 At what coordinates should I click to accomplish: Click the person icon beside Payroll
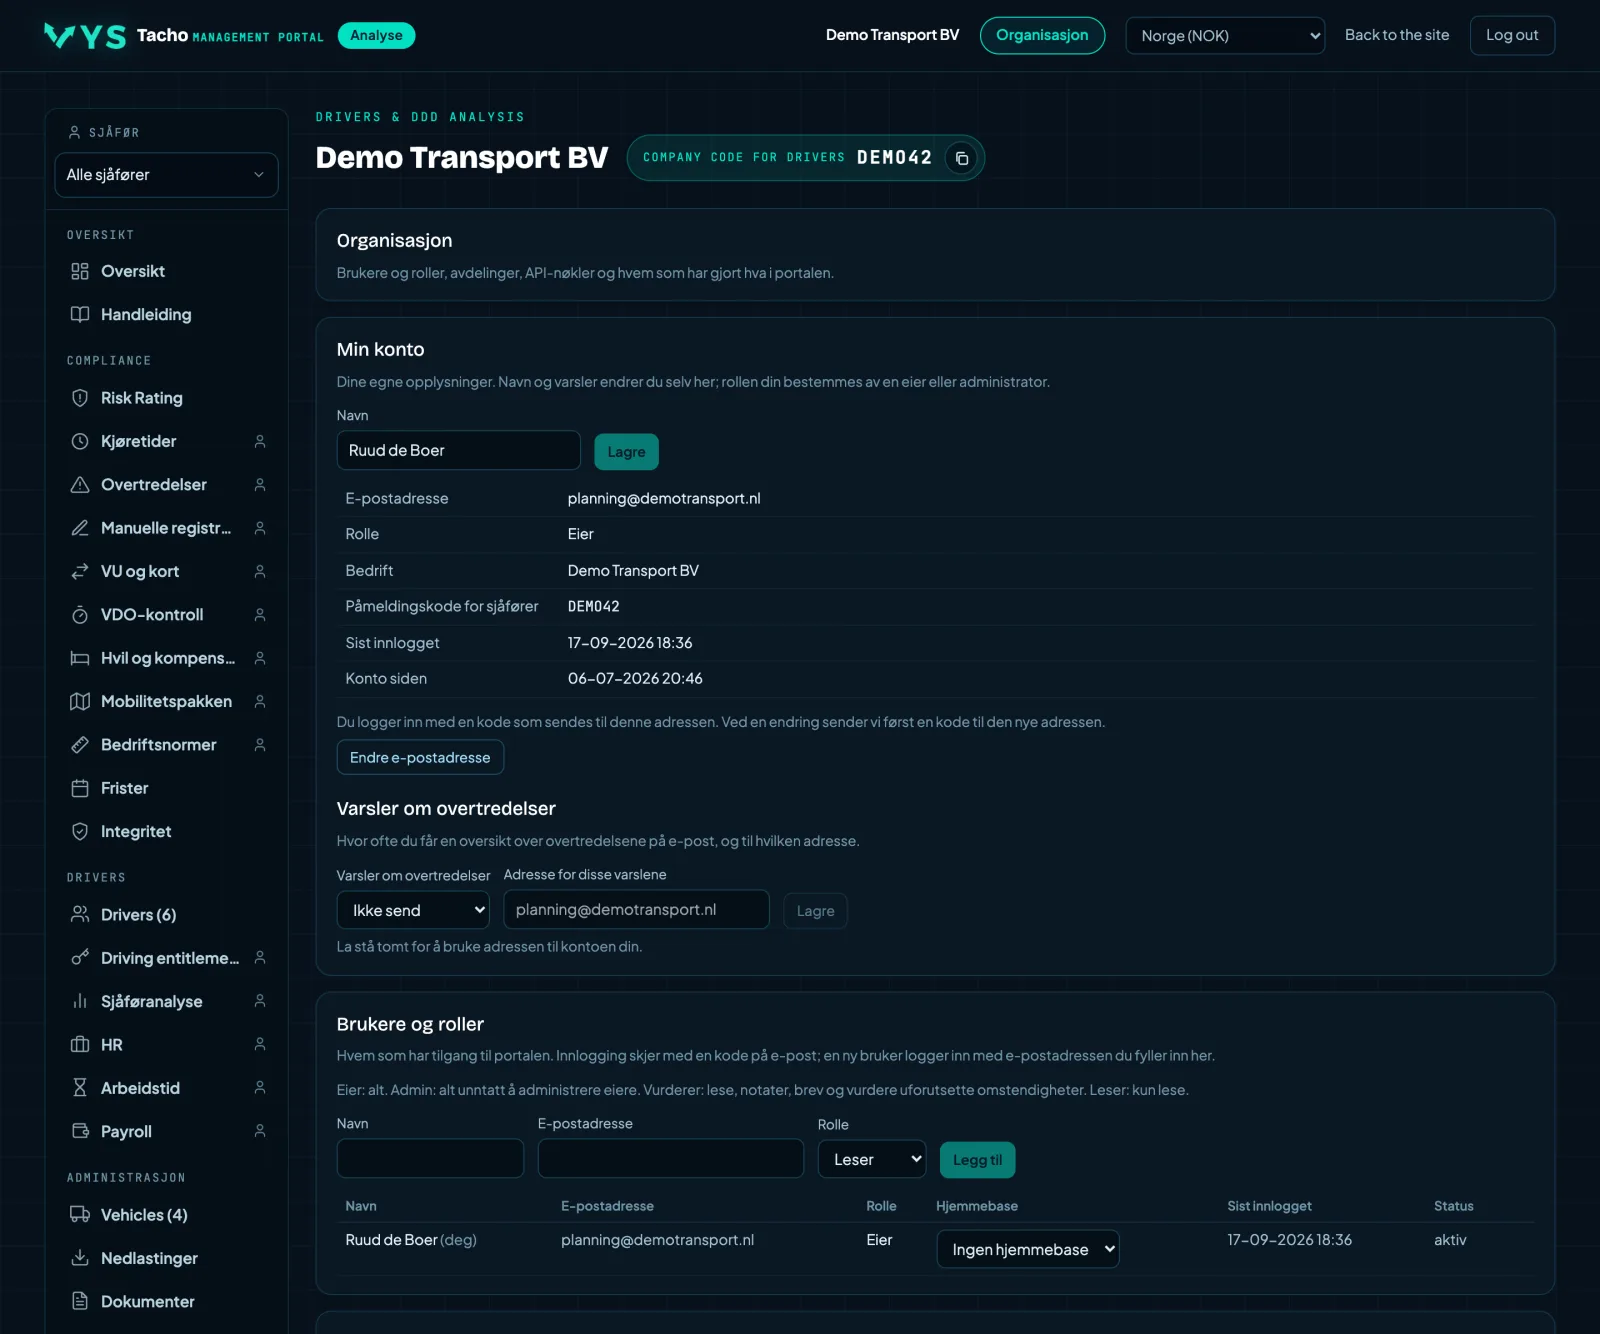(x=260, y=1131)
